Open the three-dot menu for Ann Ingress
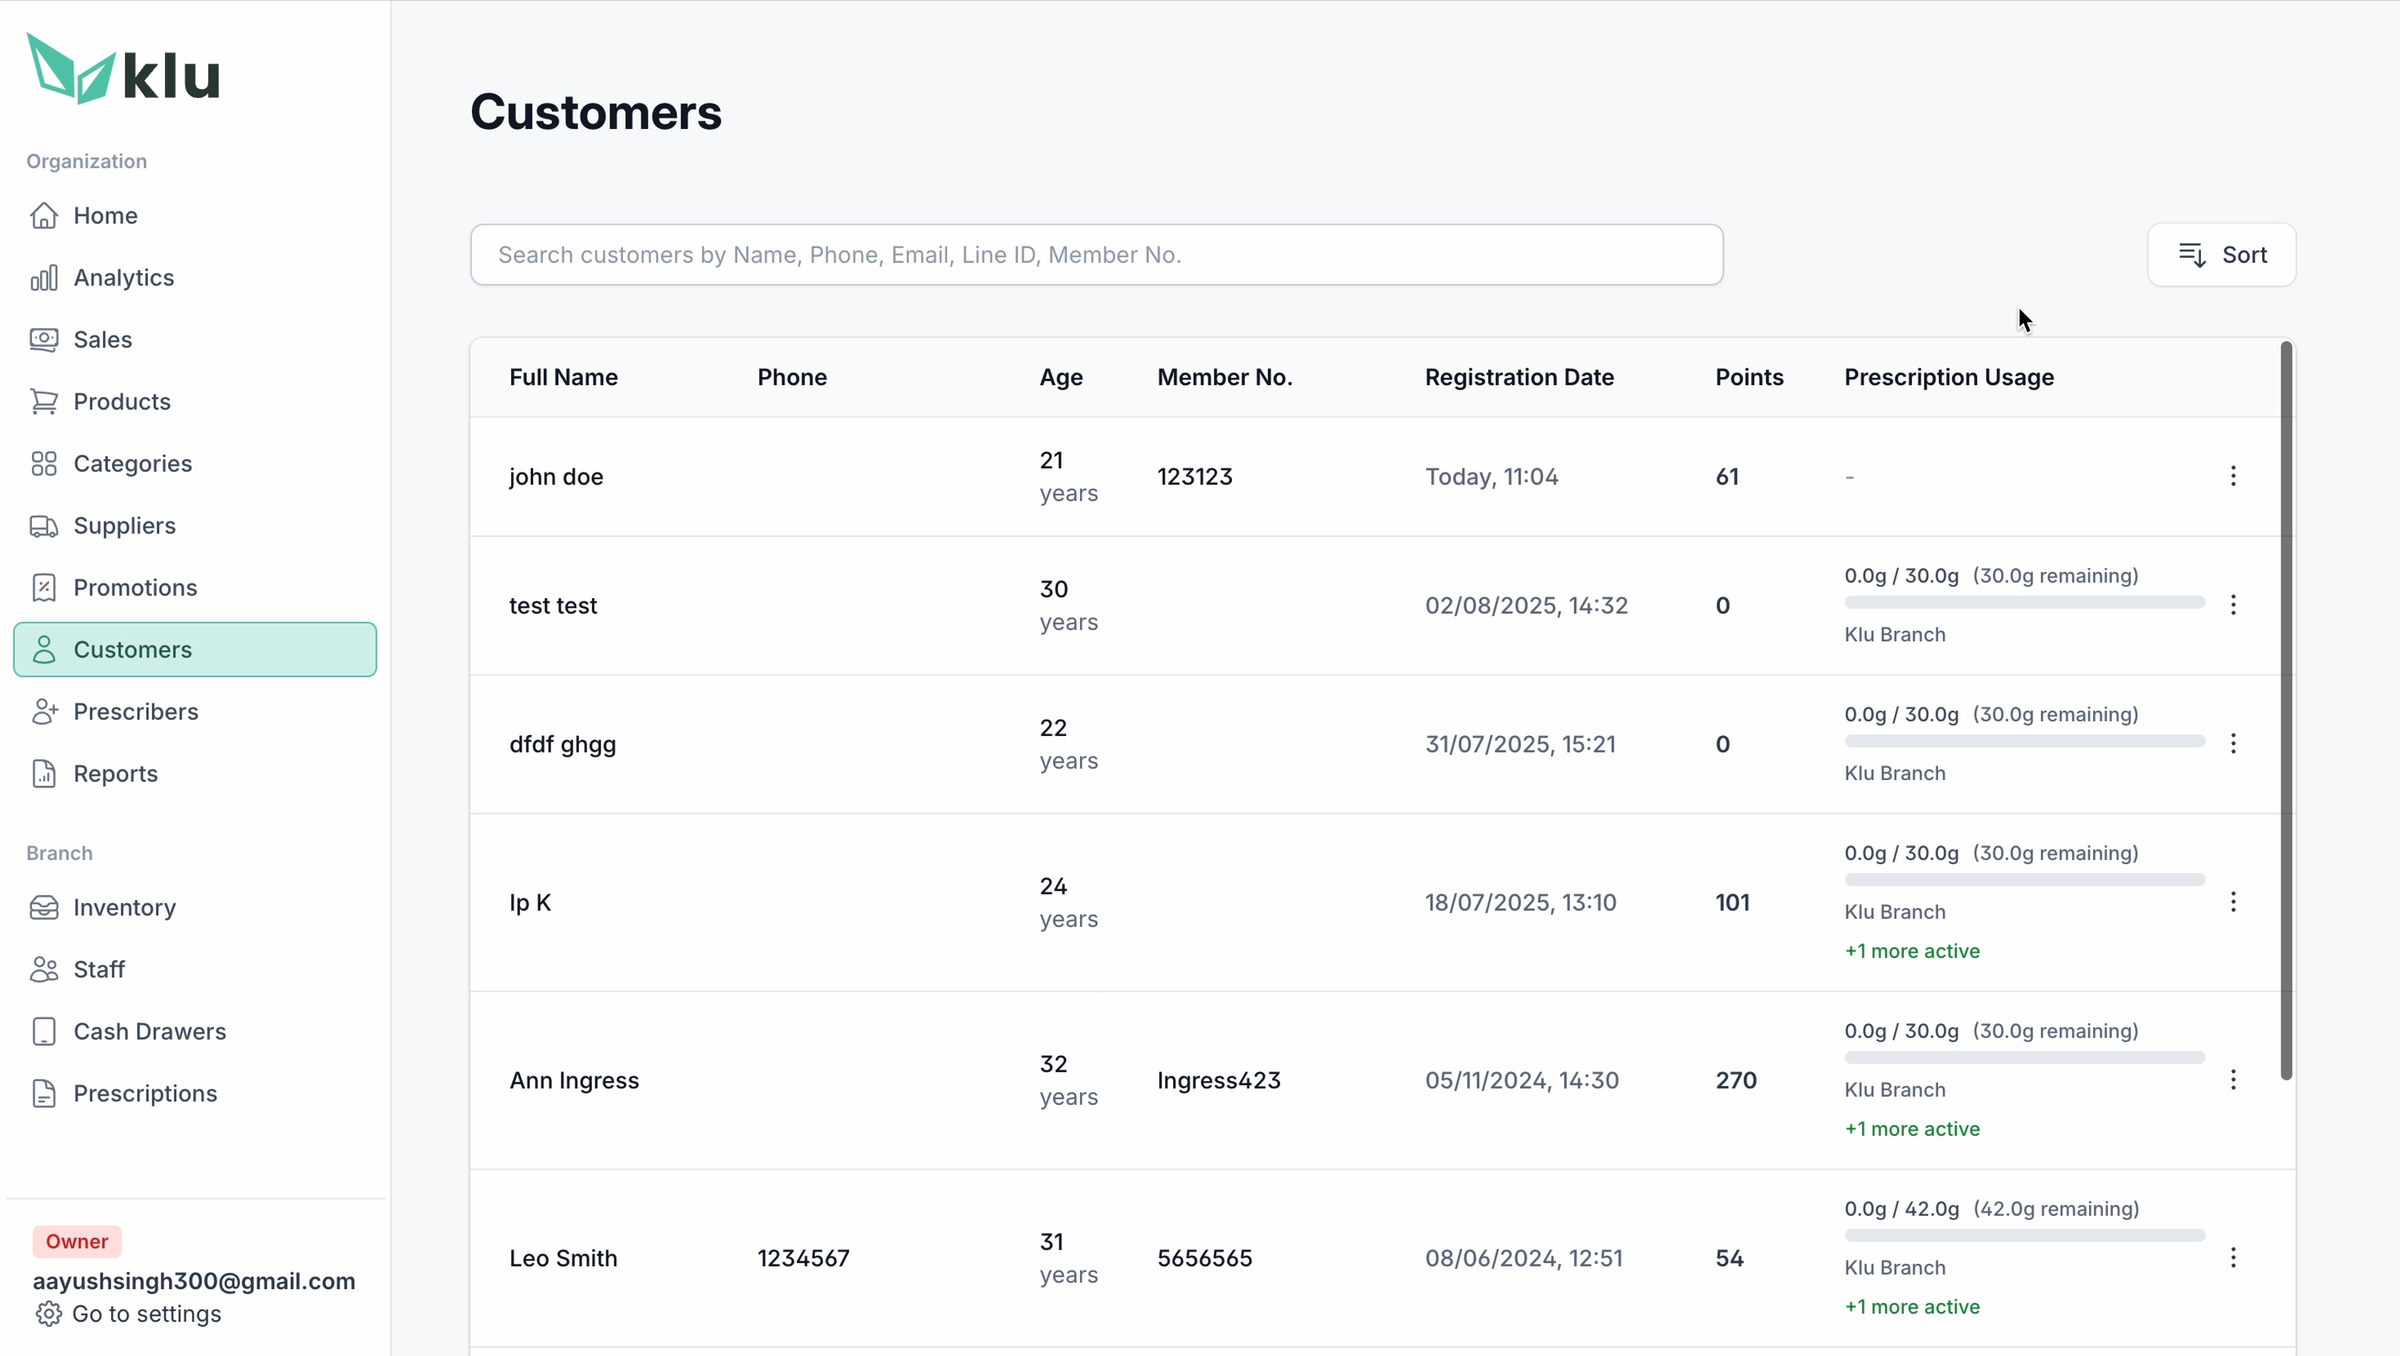The height and width of the screenshot is (1356, 2400). pos(2233,1080)
